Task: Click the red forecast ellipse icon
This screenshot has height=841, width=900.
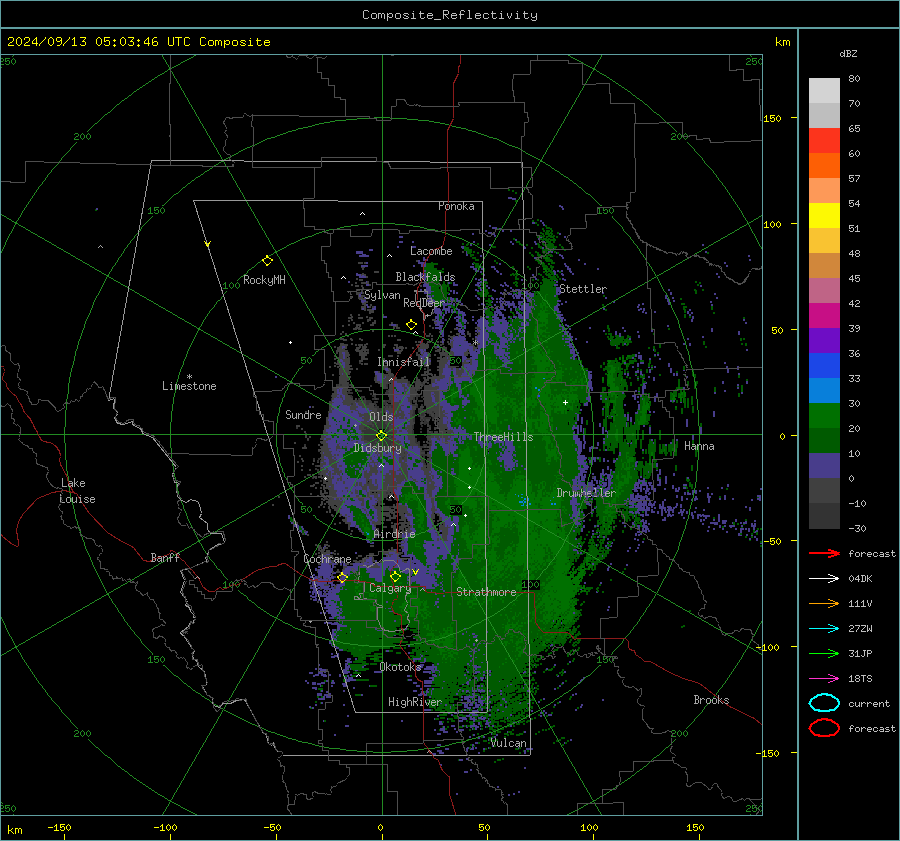Action: coord(824,728)
